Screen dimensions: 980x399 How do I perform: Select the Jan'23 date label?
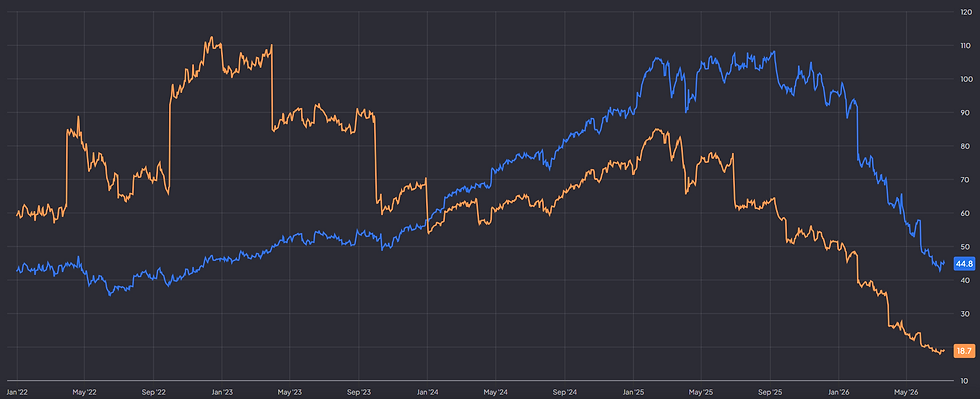click(x=222, y=392)
